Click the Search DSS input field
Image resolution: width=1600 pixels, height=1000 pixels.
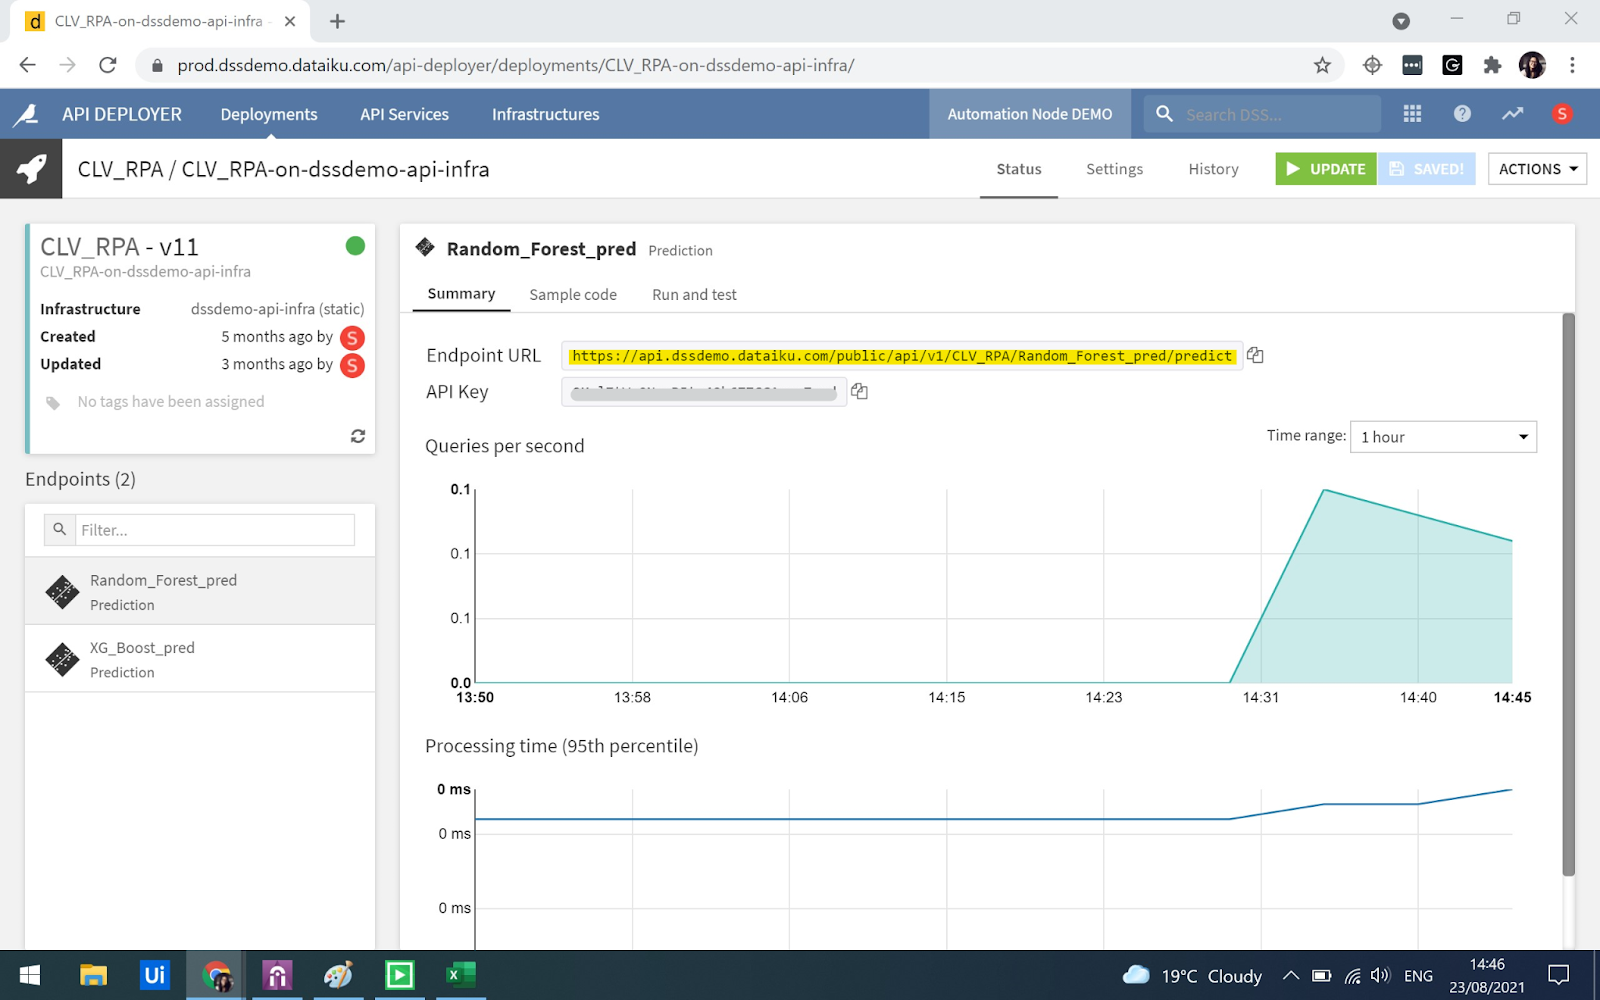pos(1278,114)
